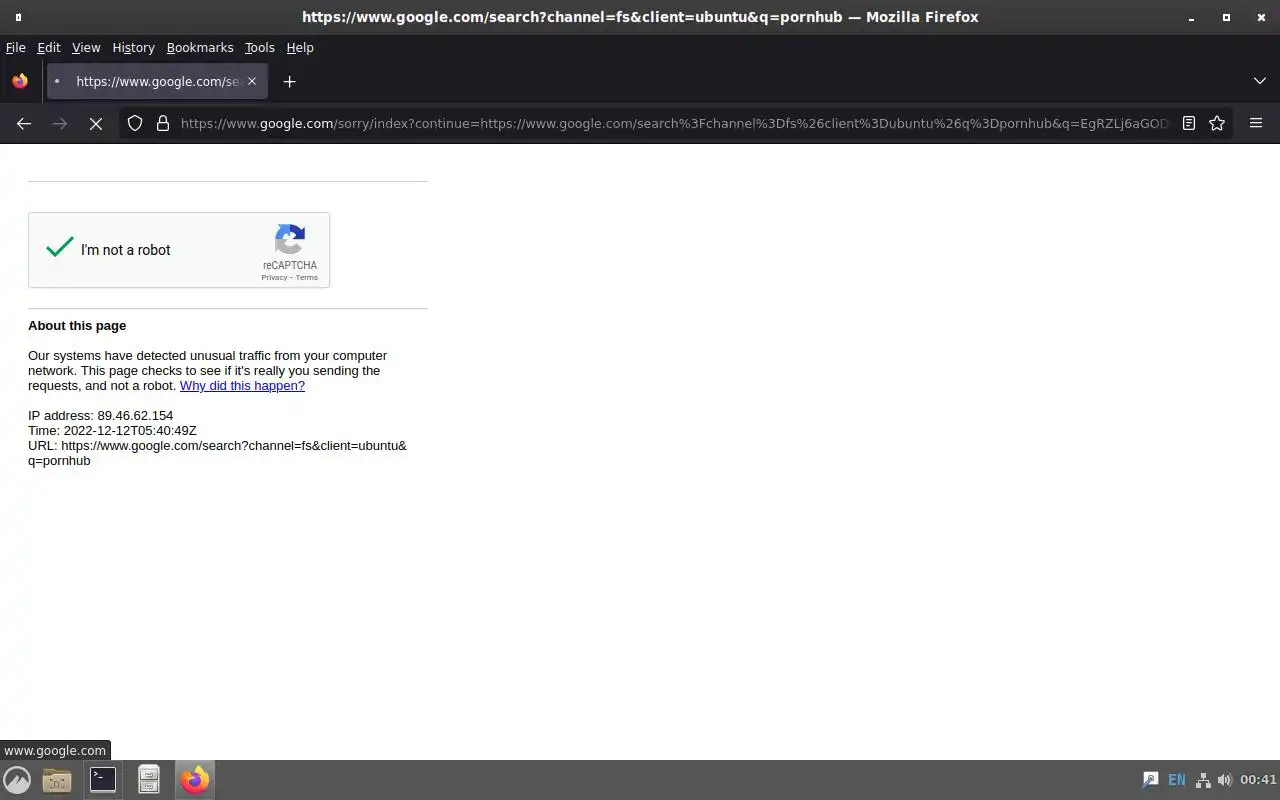Open the volume speaker tray icon
The image size is (1280, 800).
1225,780
